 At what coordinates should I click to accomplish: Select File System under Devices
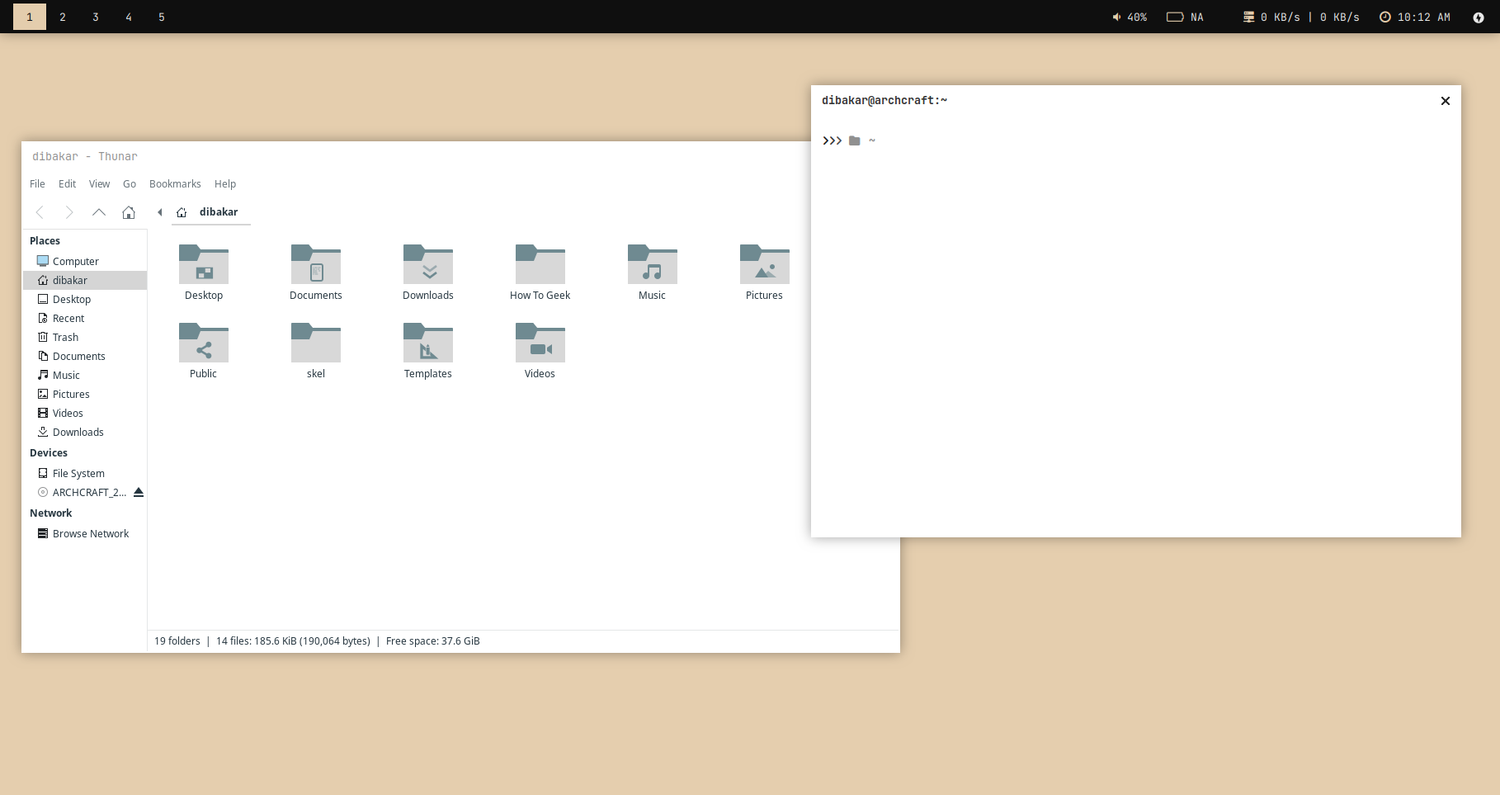pos(85,473)
